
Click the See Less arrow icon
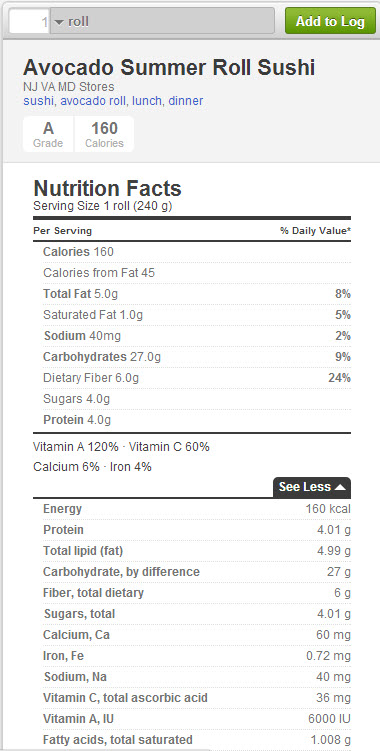click(340, 488)
